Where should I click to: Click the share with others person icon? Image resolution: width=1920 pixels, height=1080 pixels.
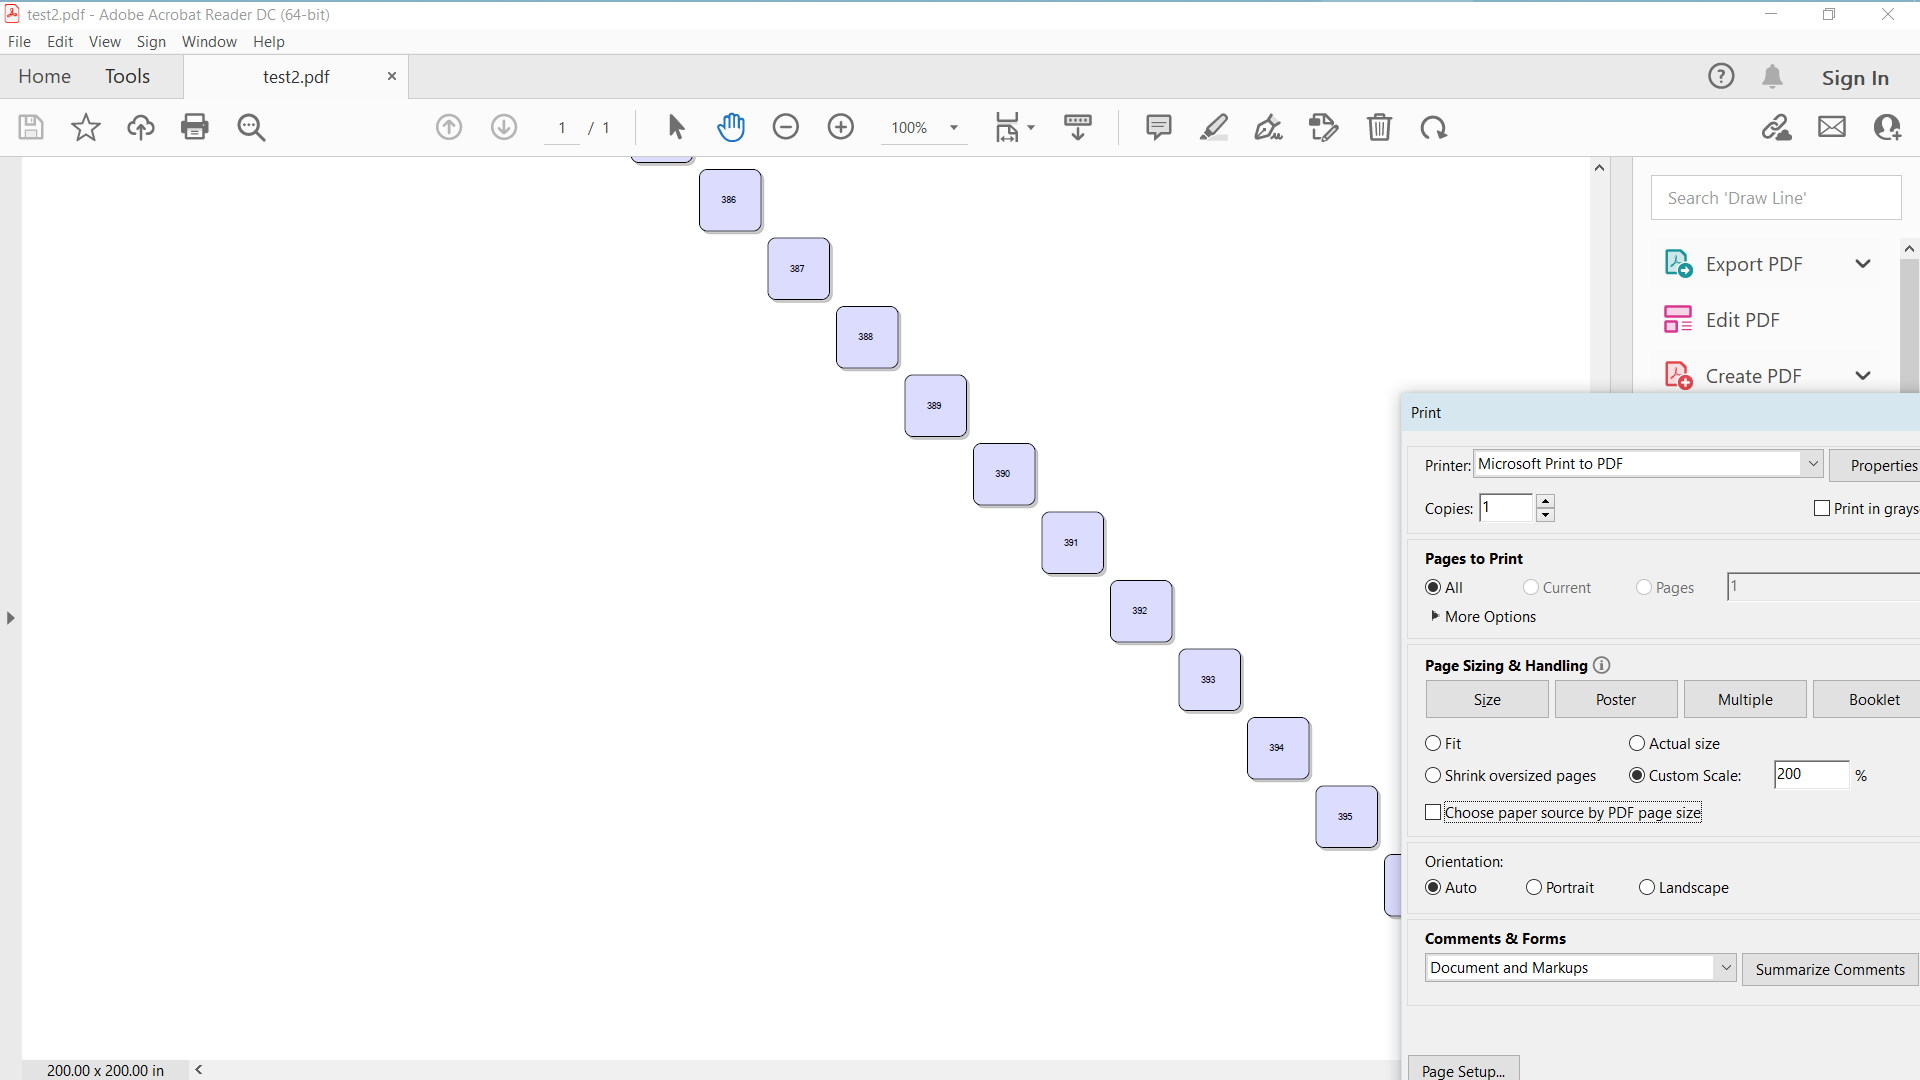point(1887,127)
